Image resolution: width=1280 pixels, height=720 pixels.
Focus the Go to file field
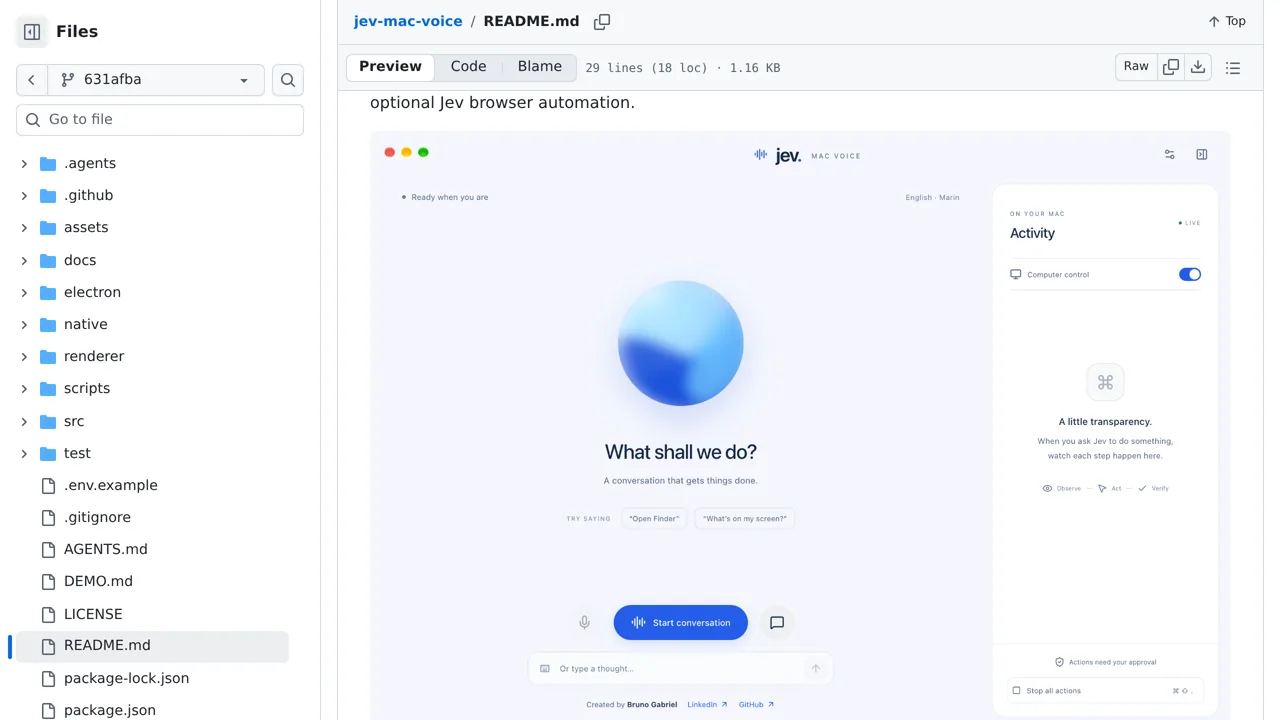click(x=160, y=120)
